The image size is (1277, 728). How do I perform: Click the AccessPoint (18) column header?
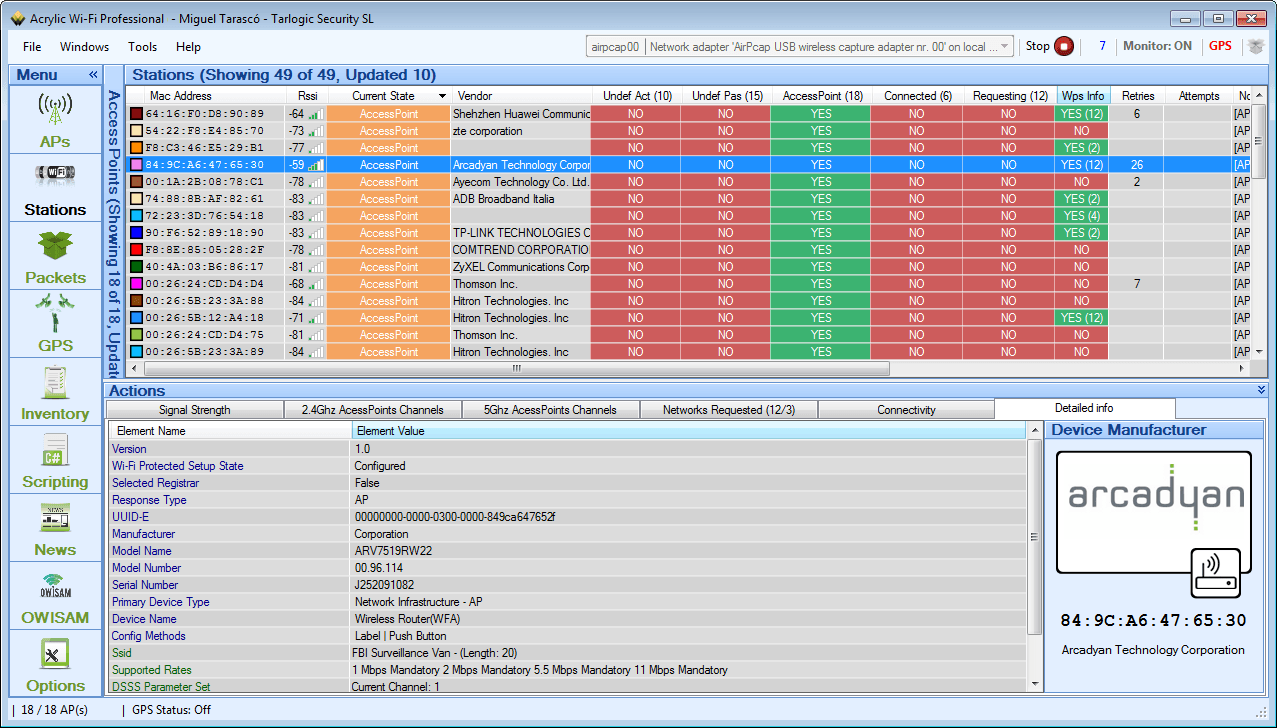(x=822, y=96)
